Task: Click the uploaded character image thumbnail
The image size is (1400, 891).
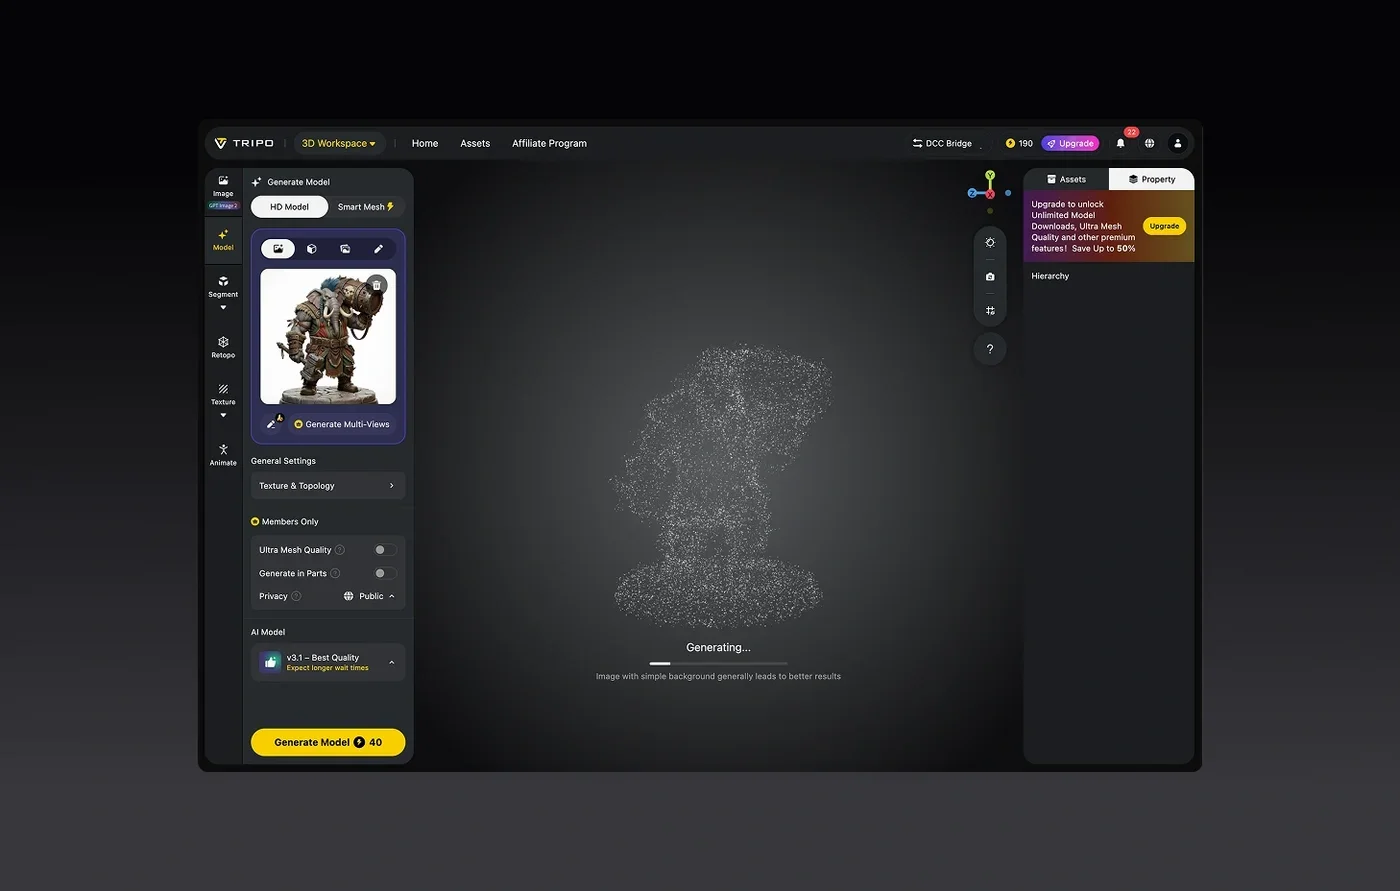Action: point(328,336)
